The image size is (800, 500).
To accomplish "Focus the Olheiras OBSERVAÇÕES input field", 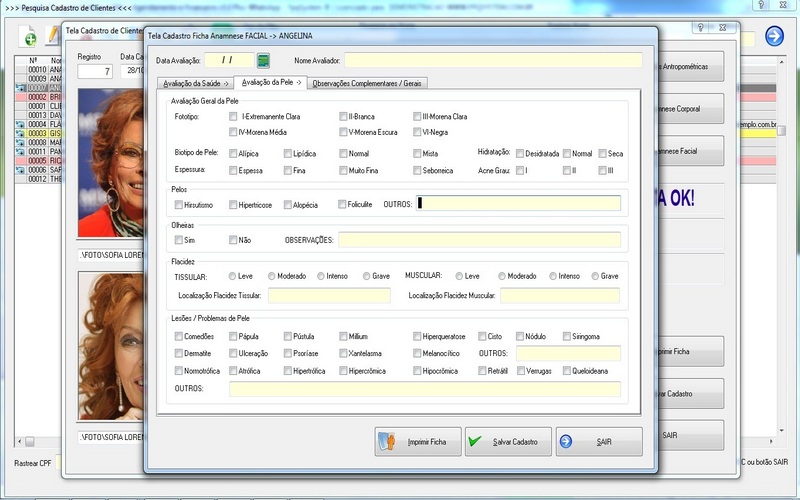I will [x=479, y=240].
